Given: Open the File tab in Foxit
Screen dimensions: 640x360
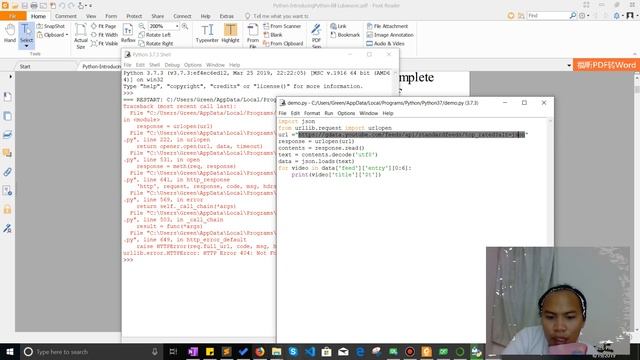Looking at the screenshot, I should [13, 16].
